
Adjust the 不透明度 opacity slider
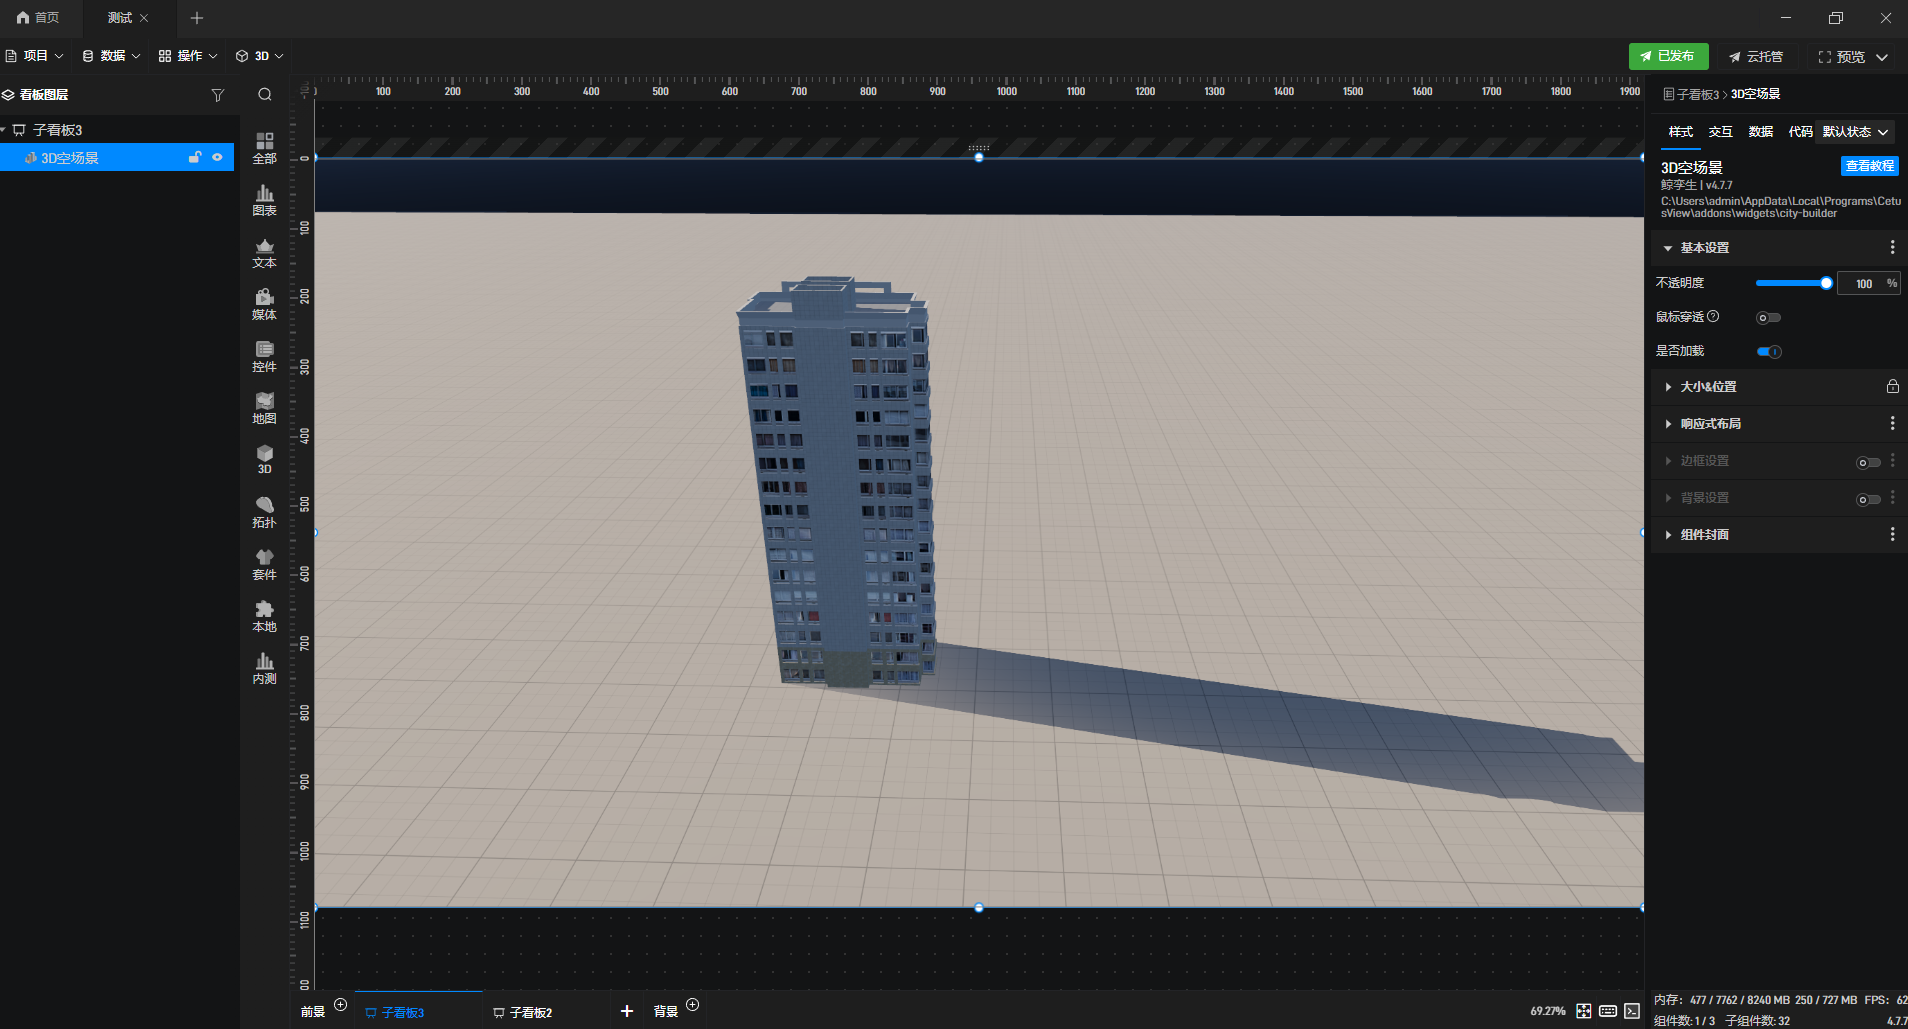[1794, 283]
